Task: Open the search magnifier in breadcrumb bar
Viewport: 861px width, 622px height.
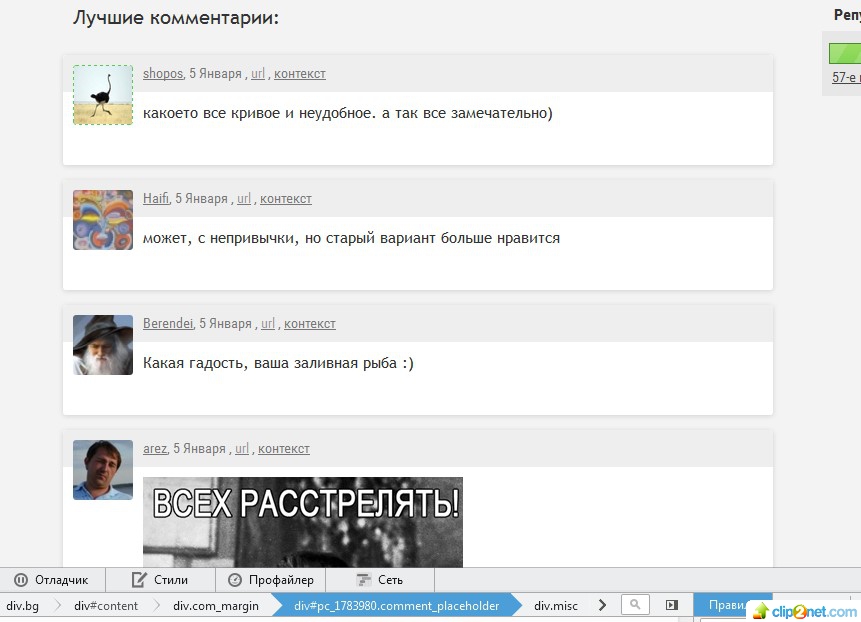Action: tap(635, 605)
